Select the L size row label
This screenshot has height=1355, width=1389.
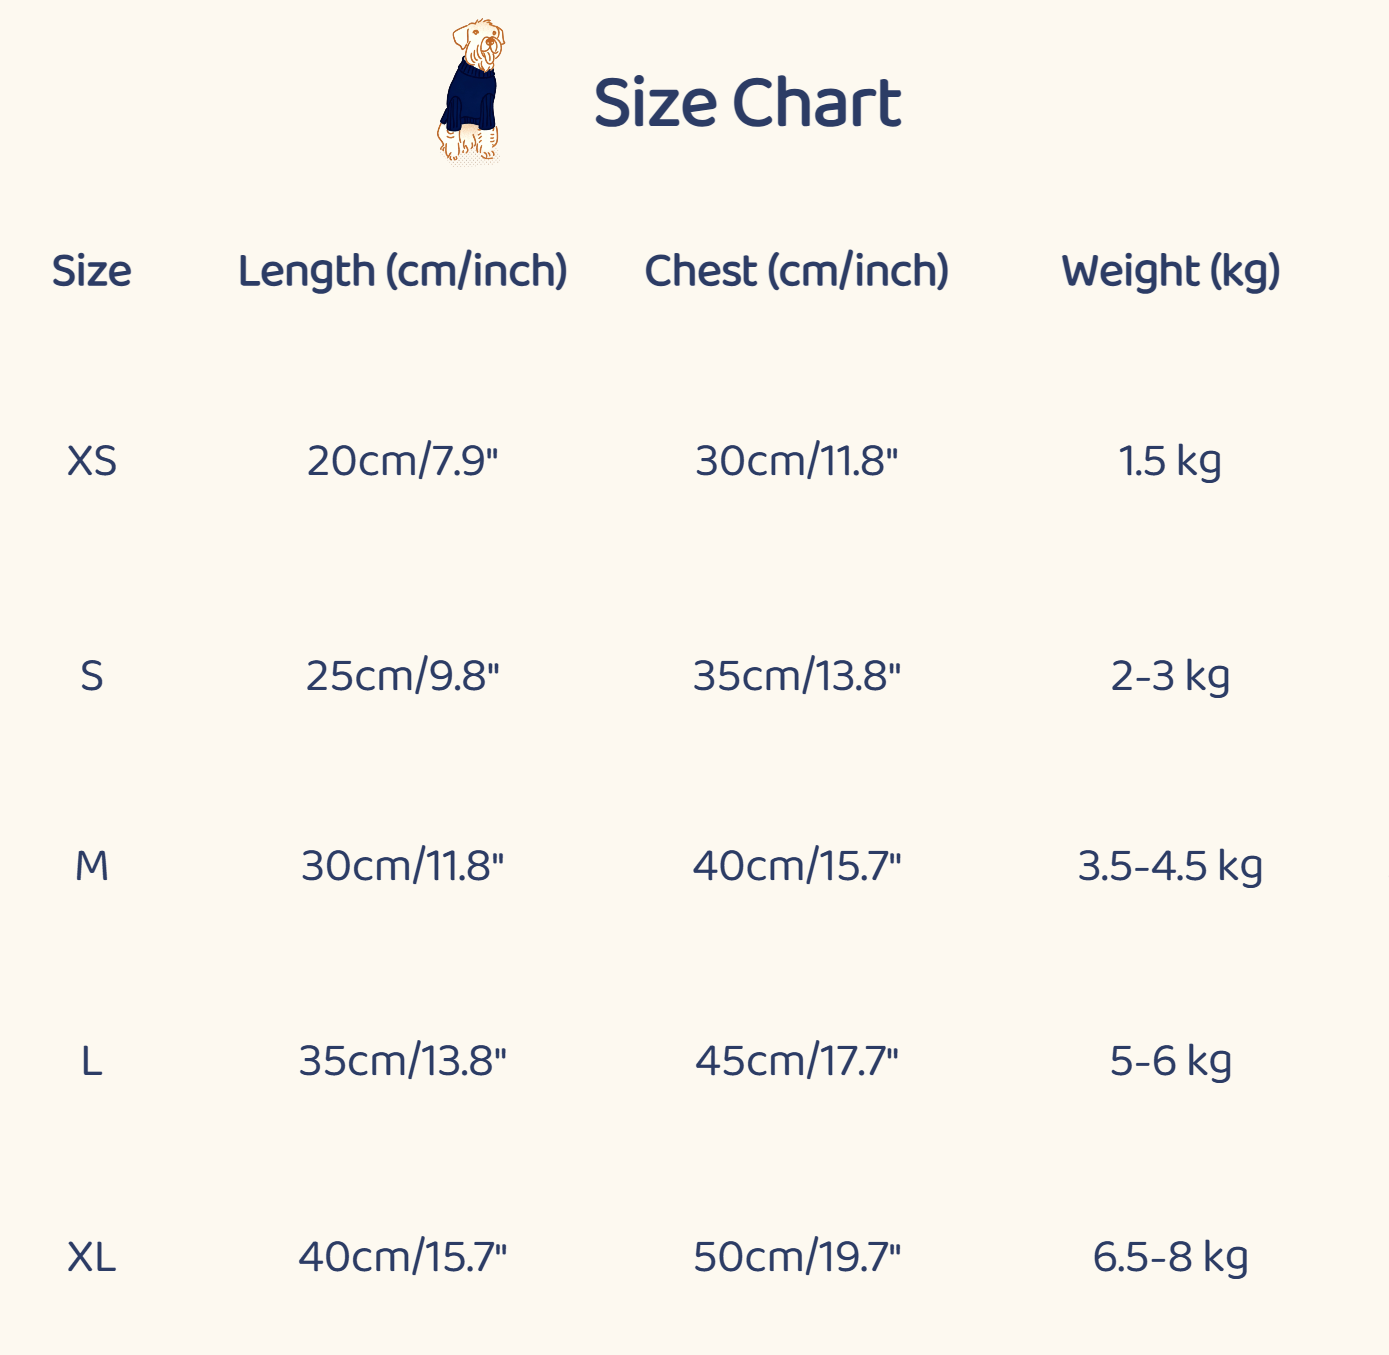click(x=91, y=1061)
